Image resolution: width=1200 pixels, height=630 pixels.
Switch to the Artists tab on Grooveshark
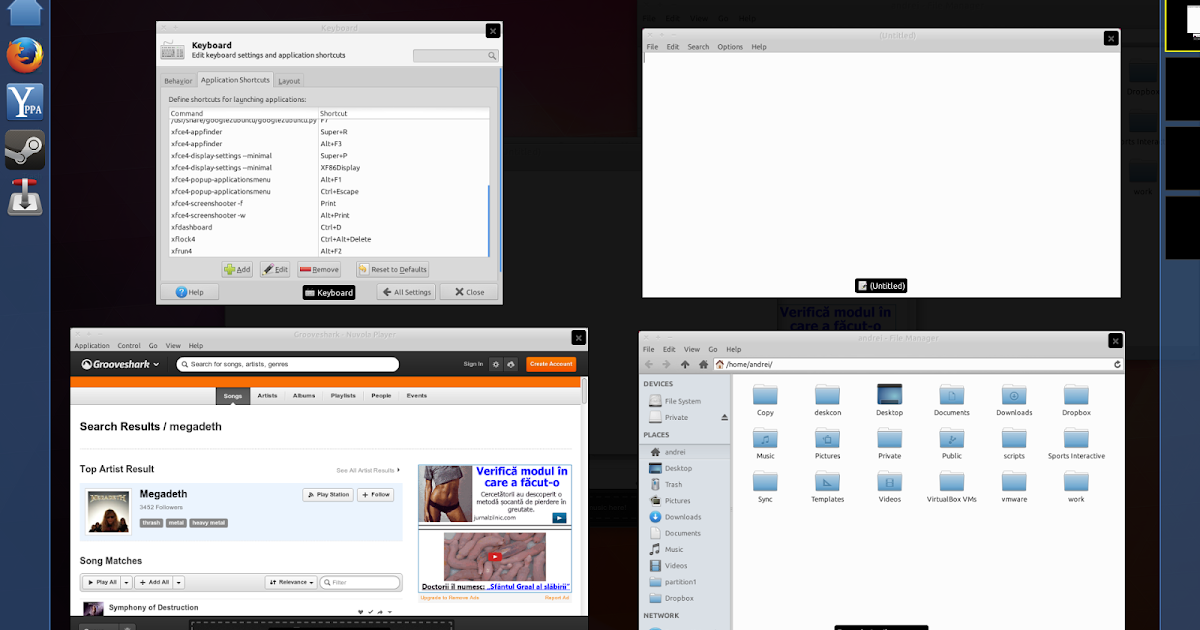tap(267, 395)
